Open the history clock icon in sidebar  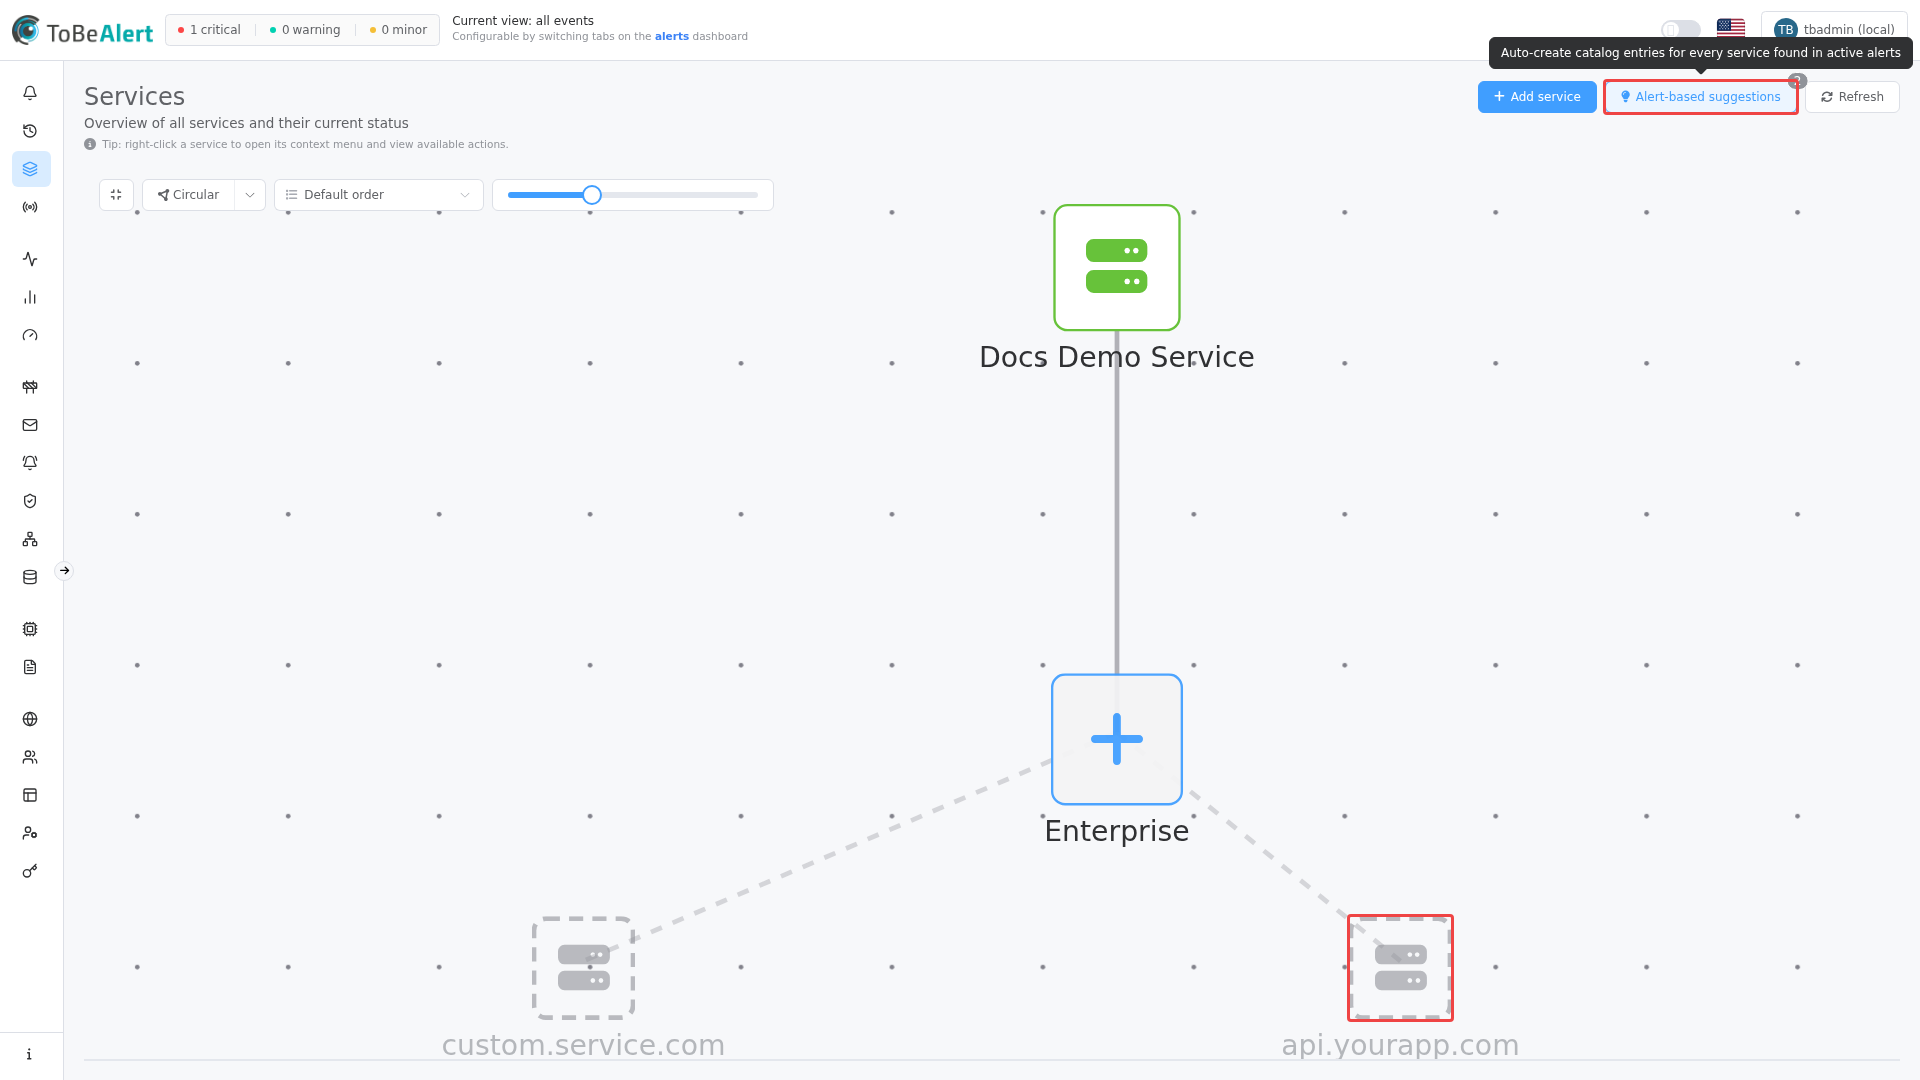(30, 131)
